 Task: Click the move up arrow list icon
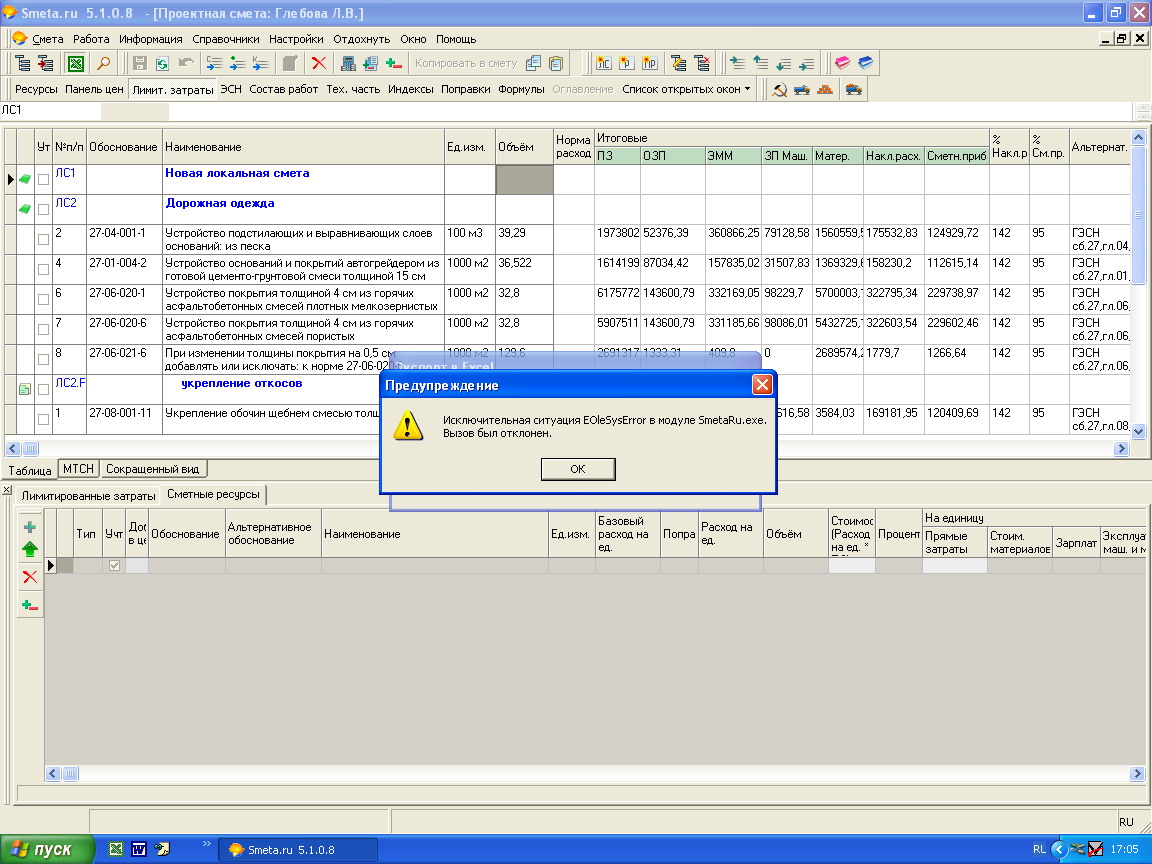point(760,63)
